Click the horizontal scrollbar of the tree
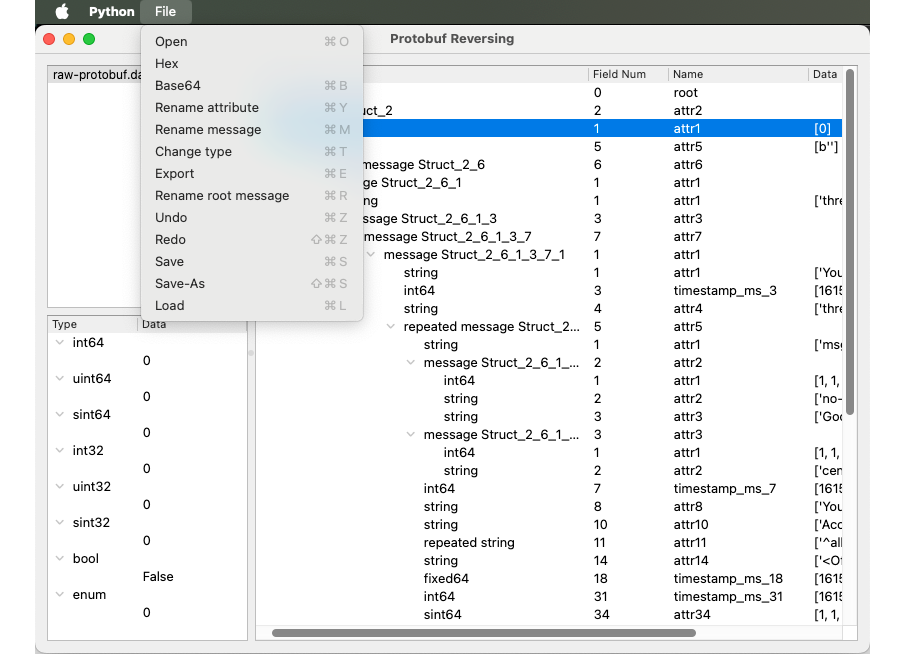This screenshot has width=905, height=654. coord(484,633)
